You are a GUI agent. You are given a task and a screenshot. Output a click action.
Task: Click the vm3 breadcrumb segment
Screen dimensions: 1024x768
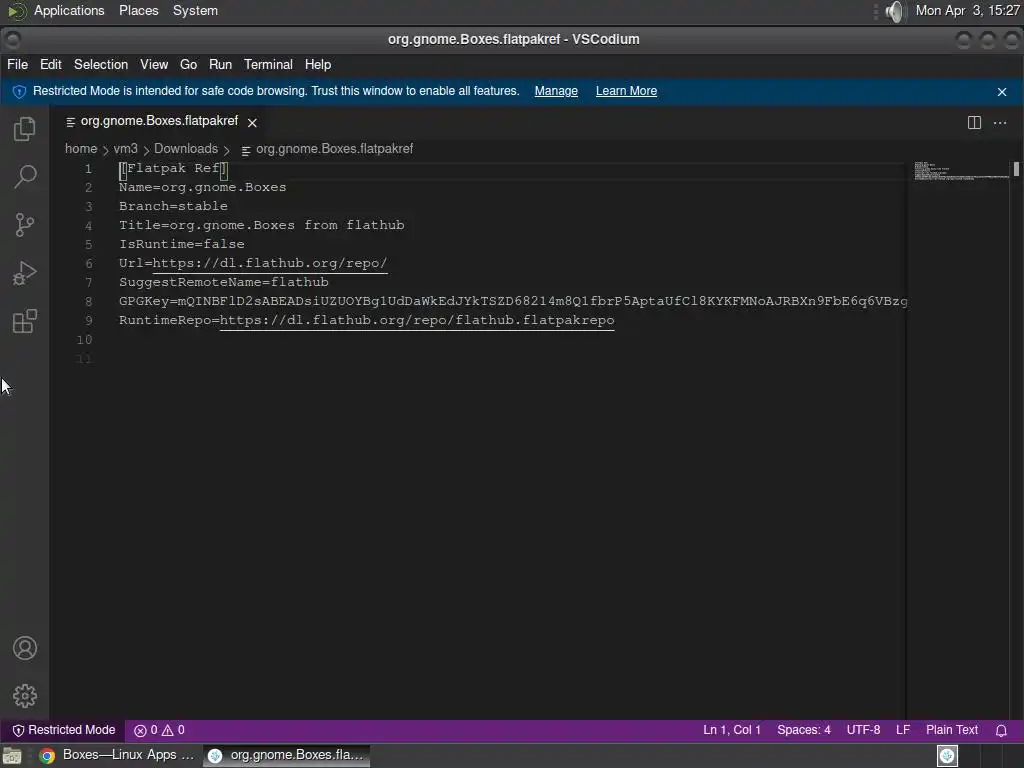[125, 149]
